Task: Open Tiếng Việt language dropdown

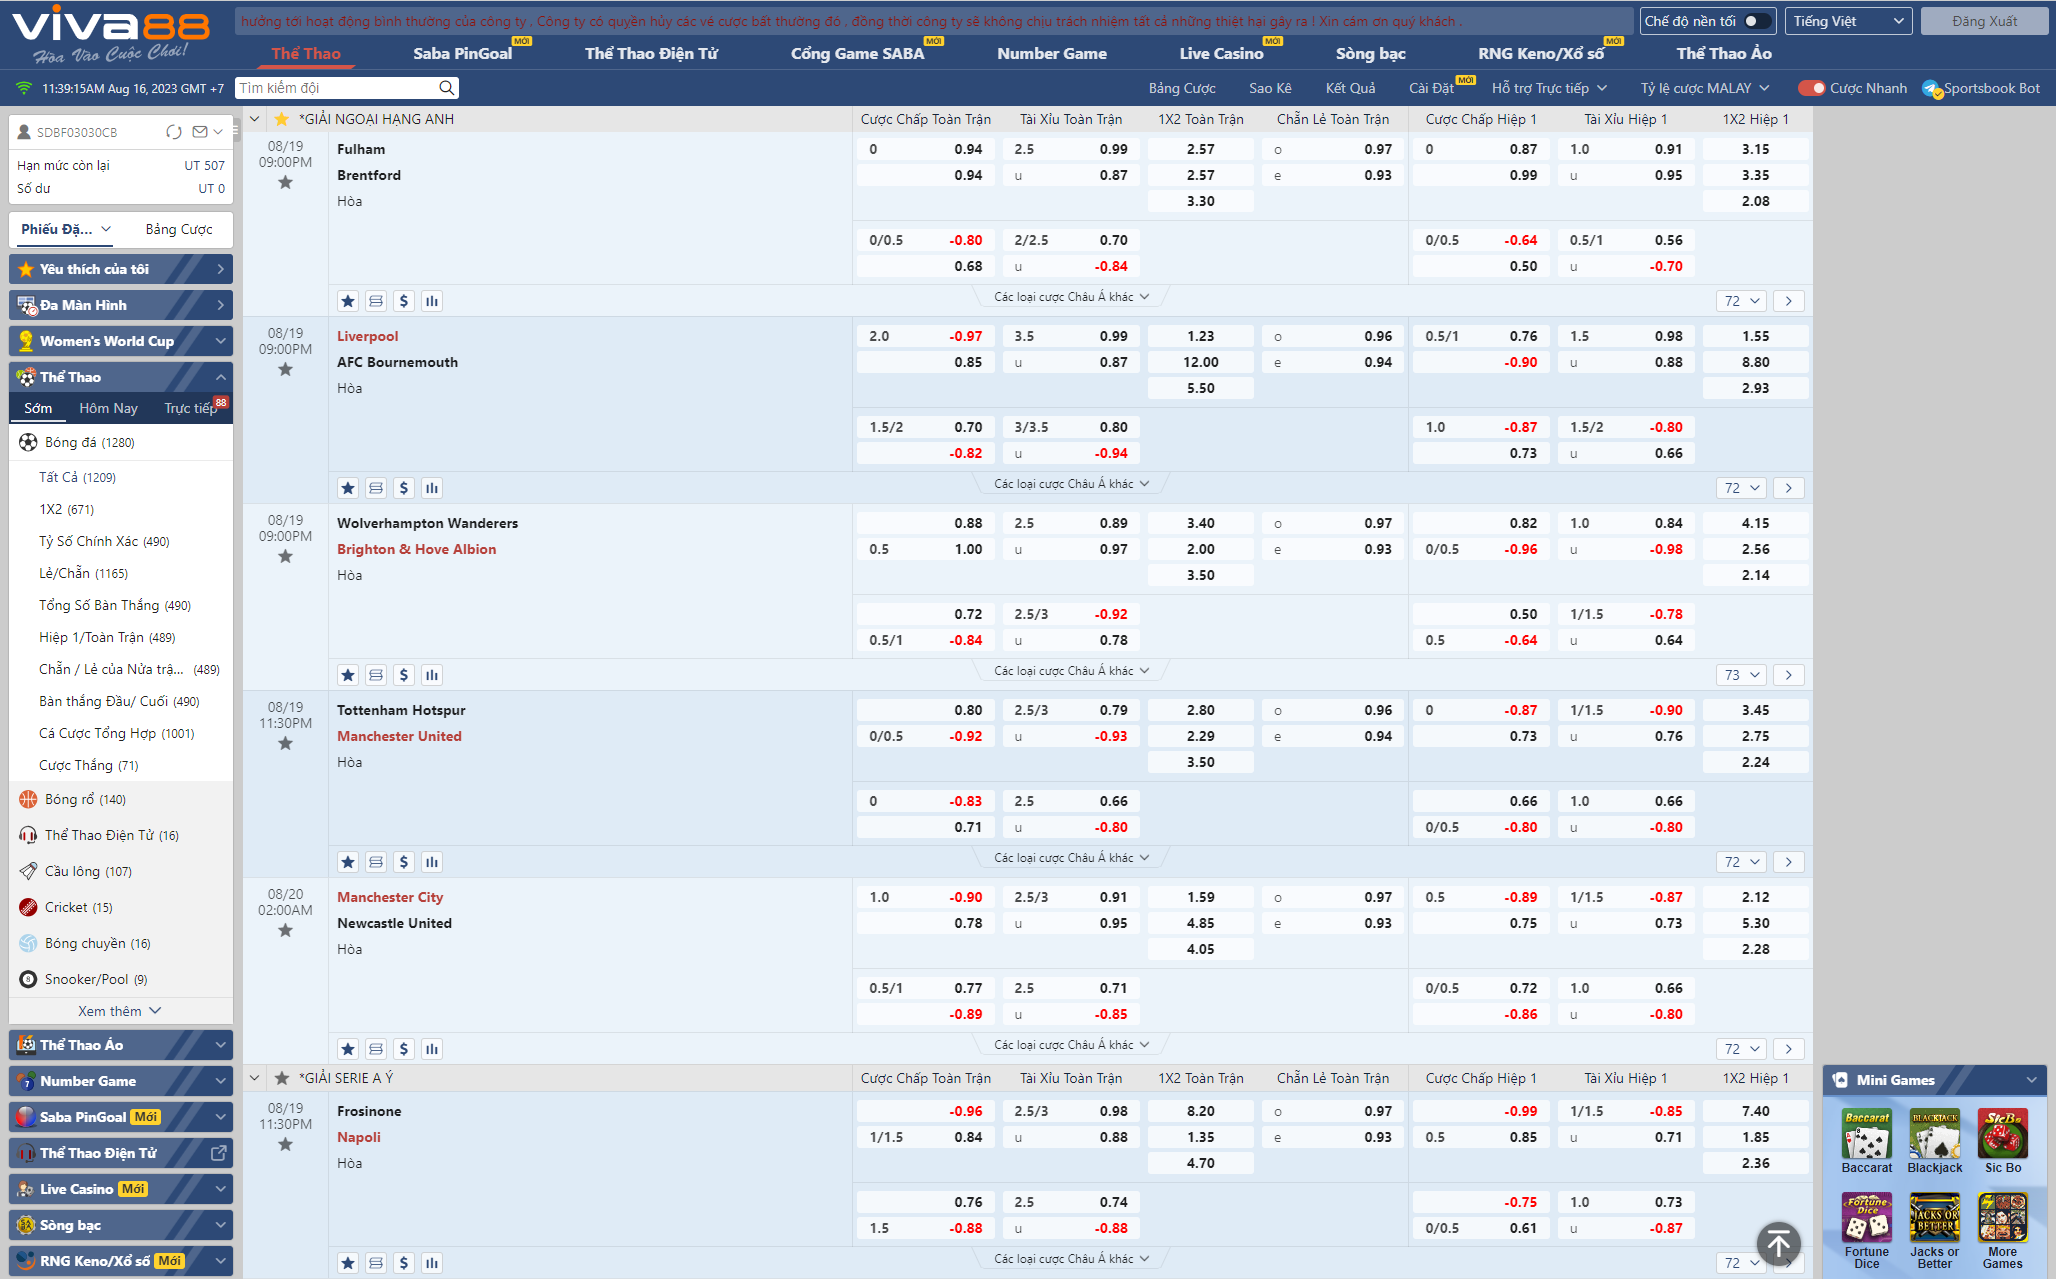Action: click(1848, 21)
